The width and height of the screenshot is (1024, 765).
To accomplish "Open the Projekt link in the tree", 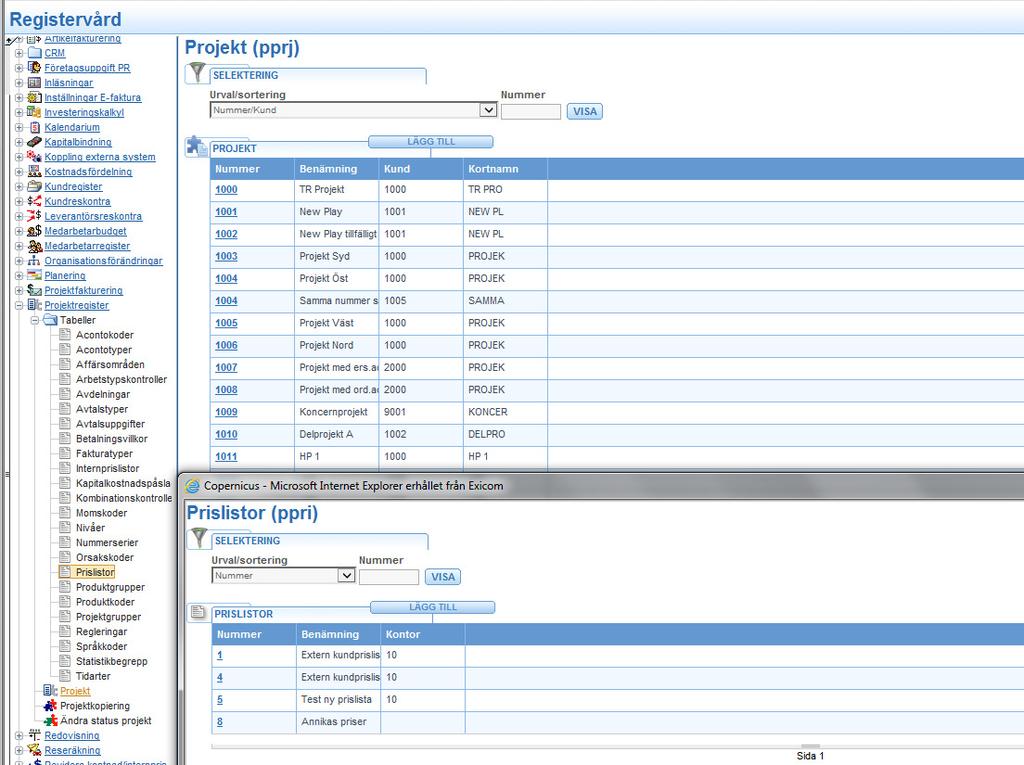I will click(x=75, y=691).
